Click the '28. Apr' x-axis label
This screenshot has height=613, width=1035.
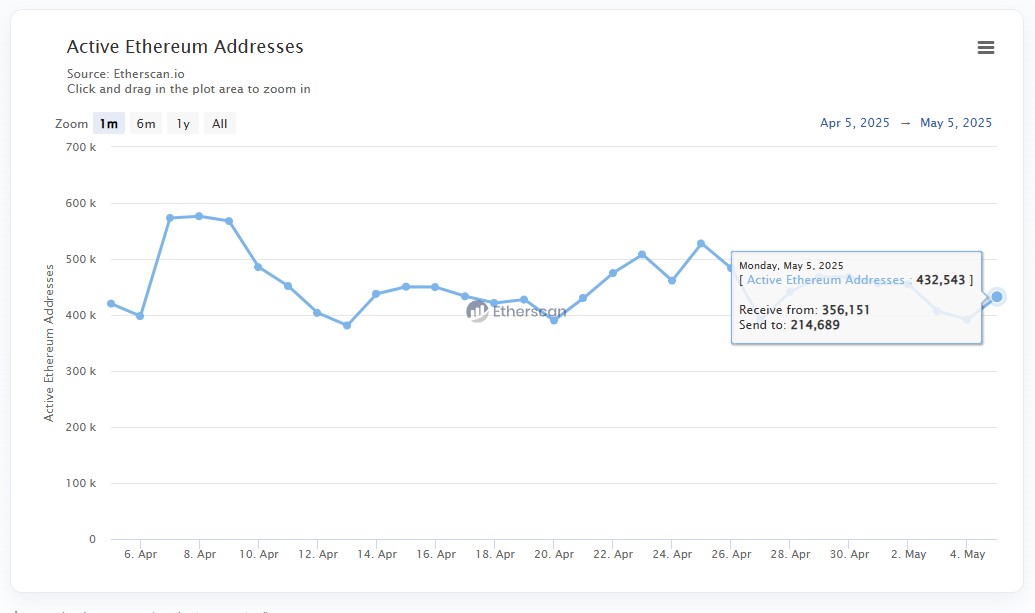(790, 554)
